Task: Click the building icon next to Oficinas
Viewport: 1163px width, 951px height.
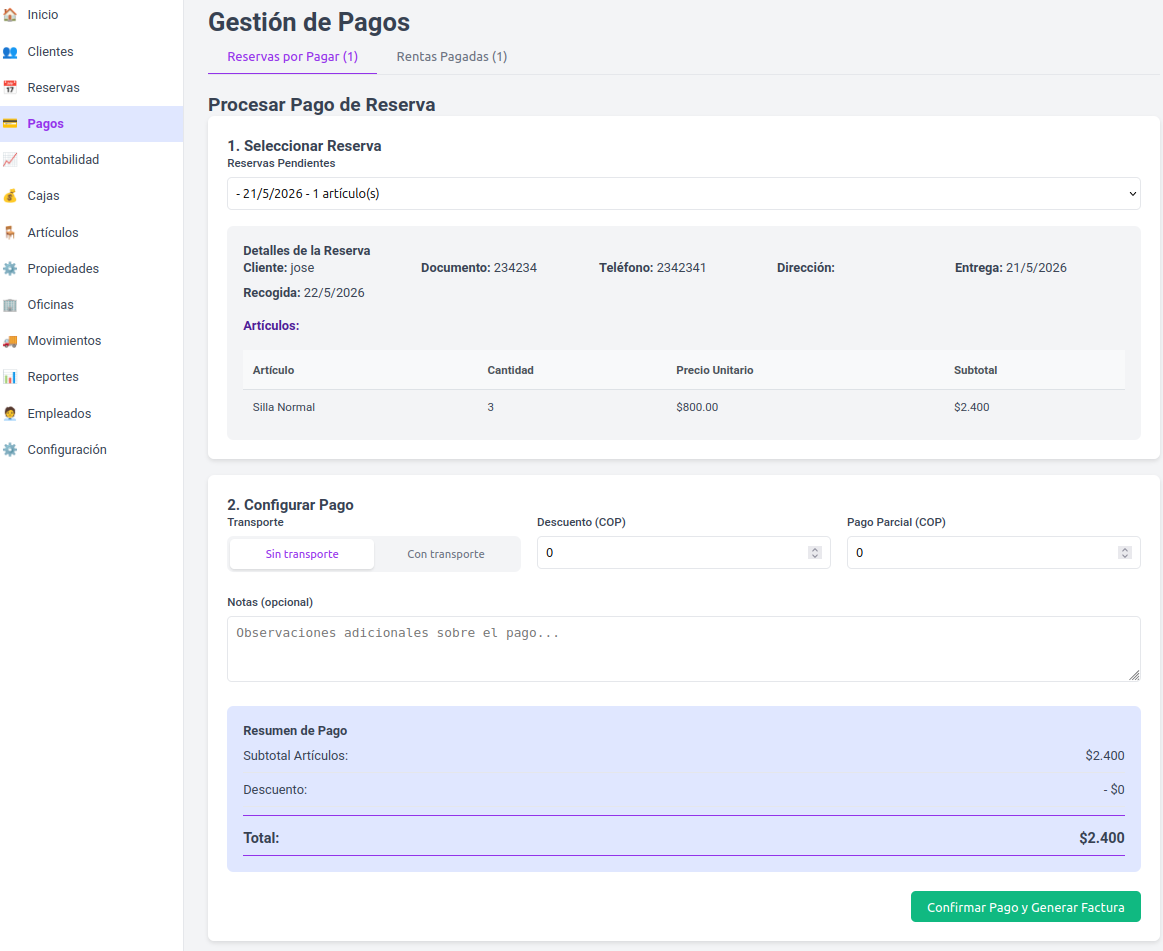Action: 10,304
